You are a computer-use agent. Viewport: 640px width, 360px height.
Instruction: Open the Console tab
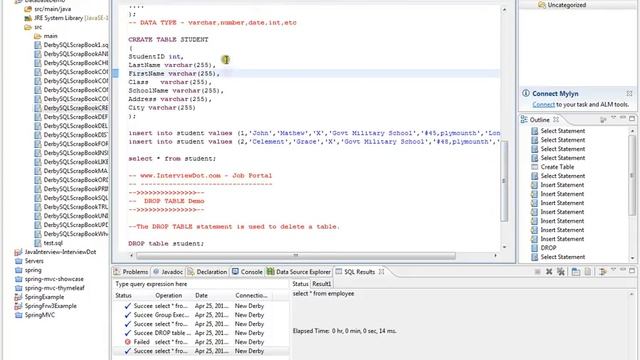click(247, 271)
